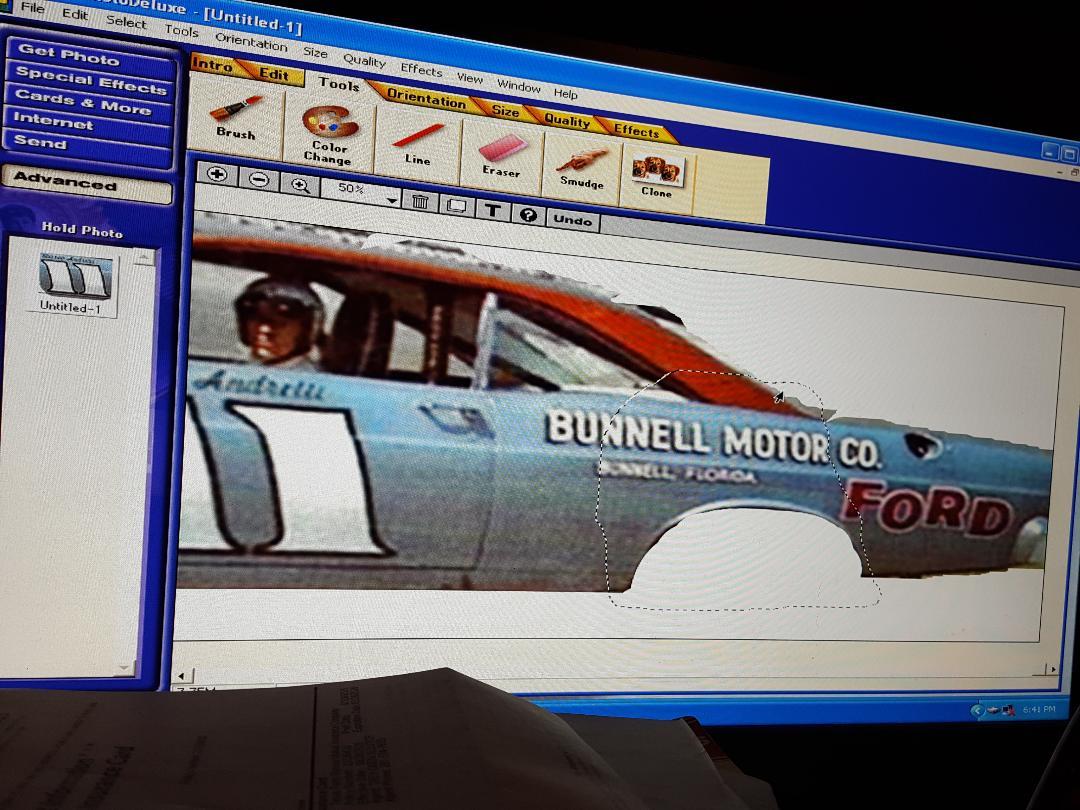
Task: Click the trash can delete icon
Action: click(x=420, y=201)
